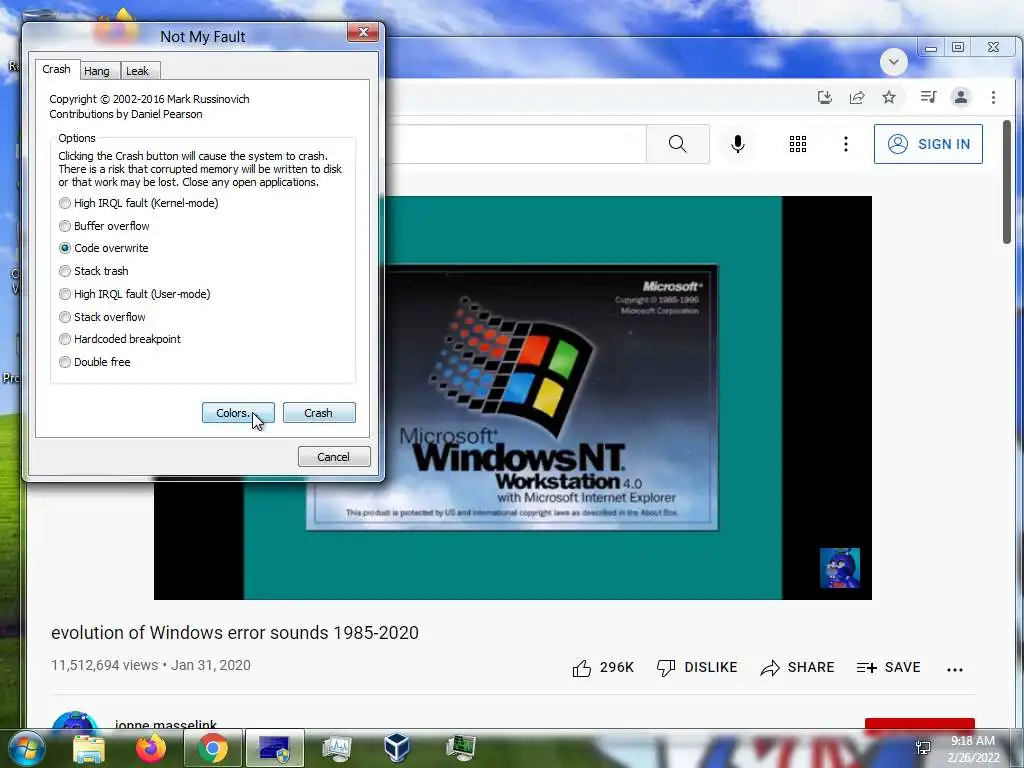Open the Chrome three-dot menu
Viewport: 1024px width, 768px height.
pos(993,97)
